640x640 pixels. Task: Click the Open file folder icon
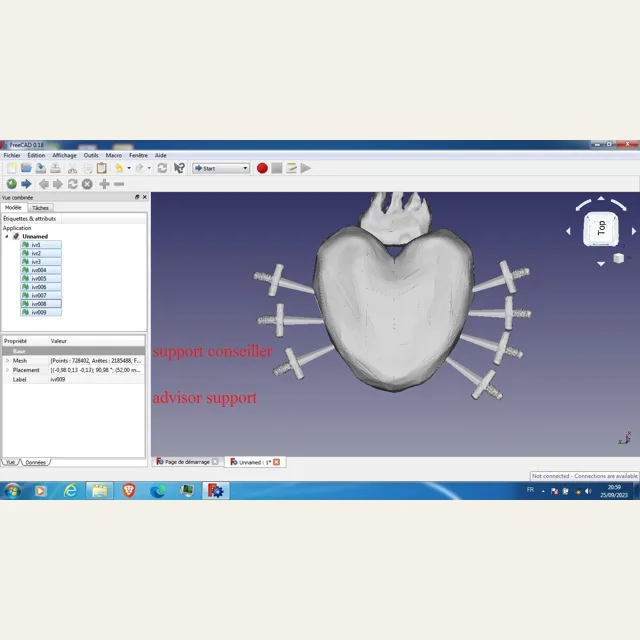coord(26,168)
